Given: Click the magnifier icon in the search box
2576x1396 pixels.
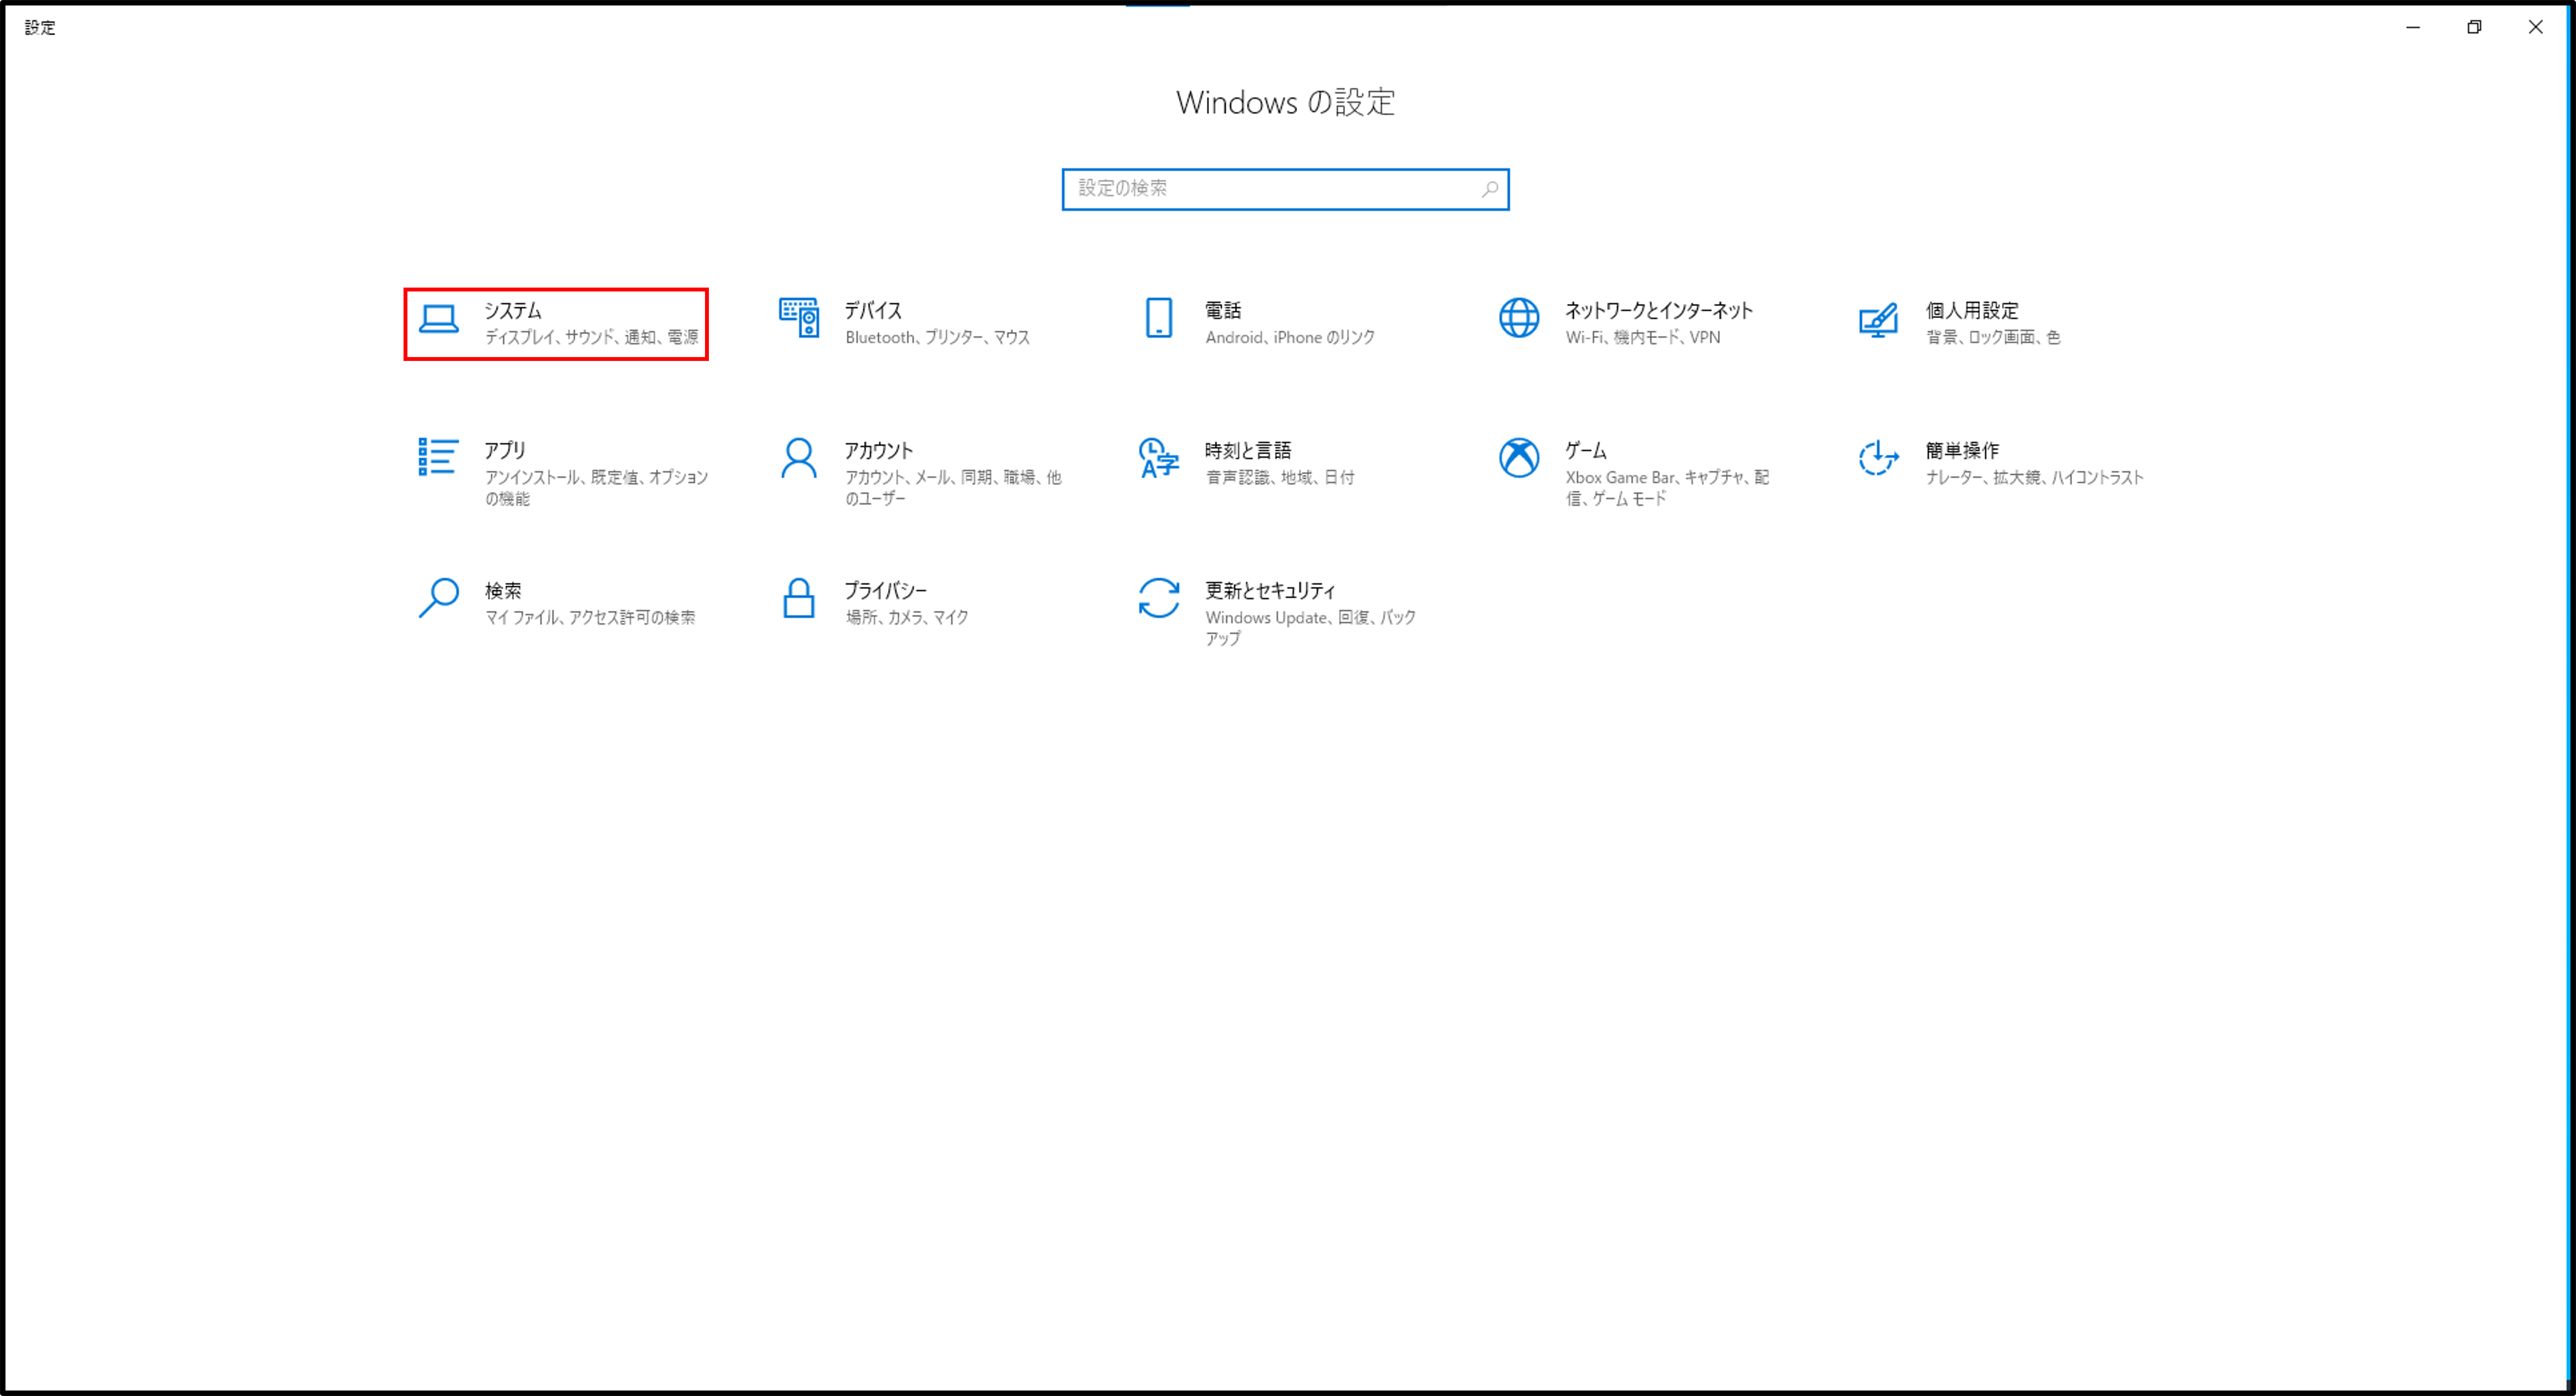Looking at the screenshot, I should (1489, 189).
